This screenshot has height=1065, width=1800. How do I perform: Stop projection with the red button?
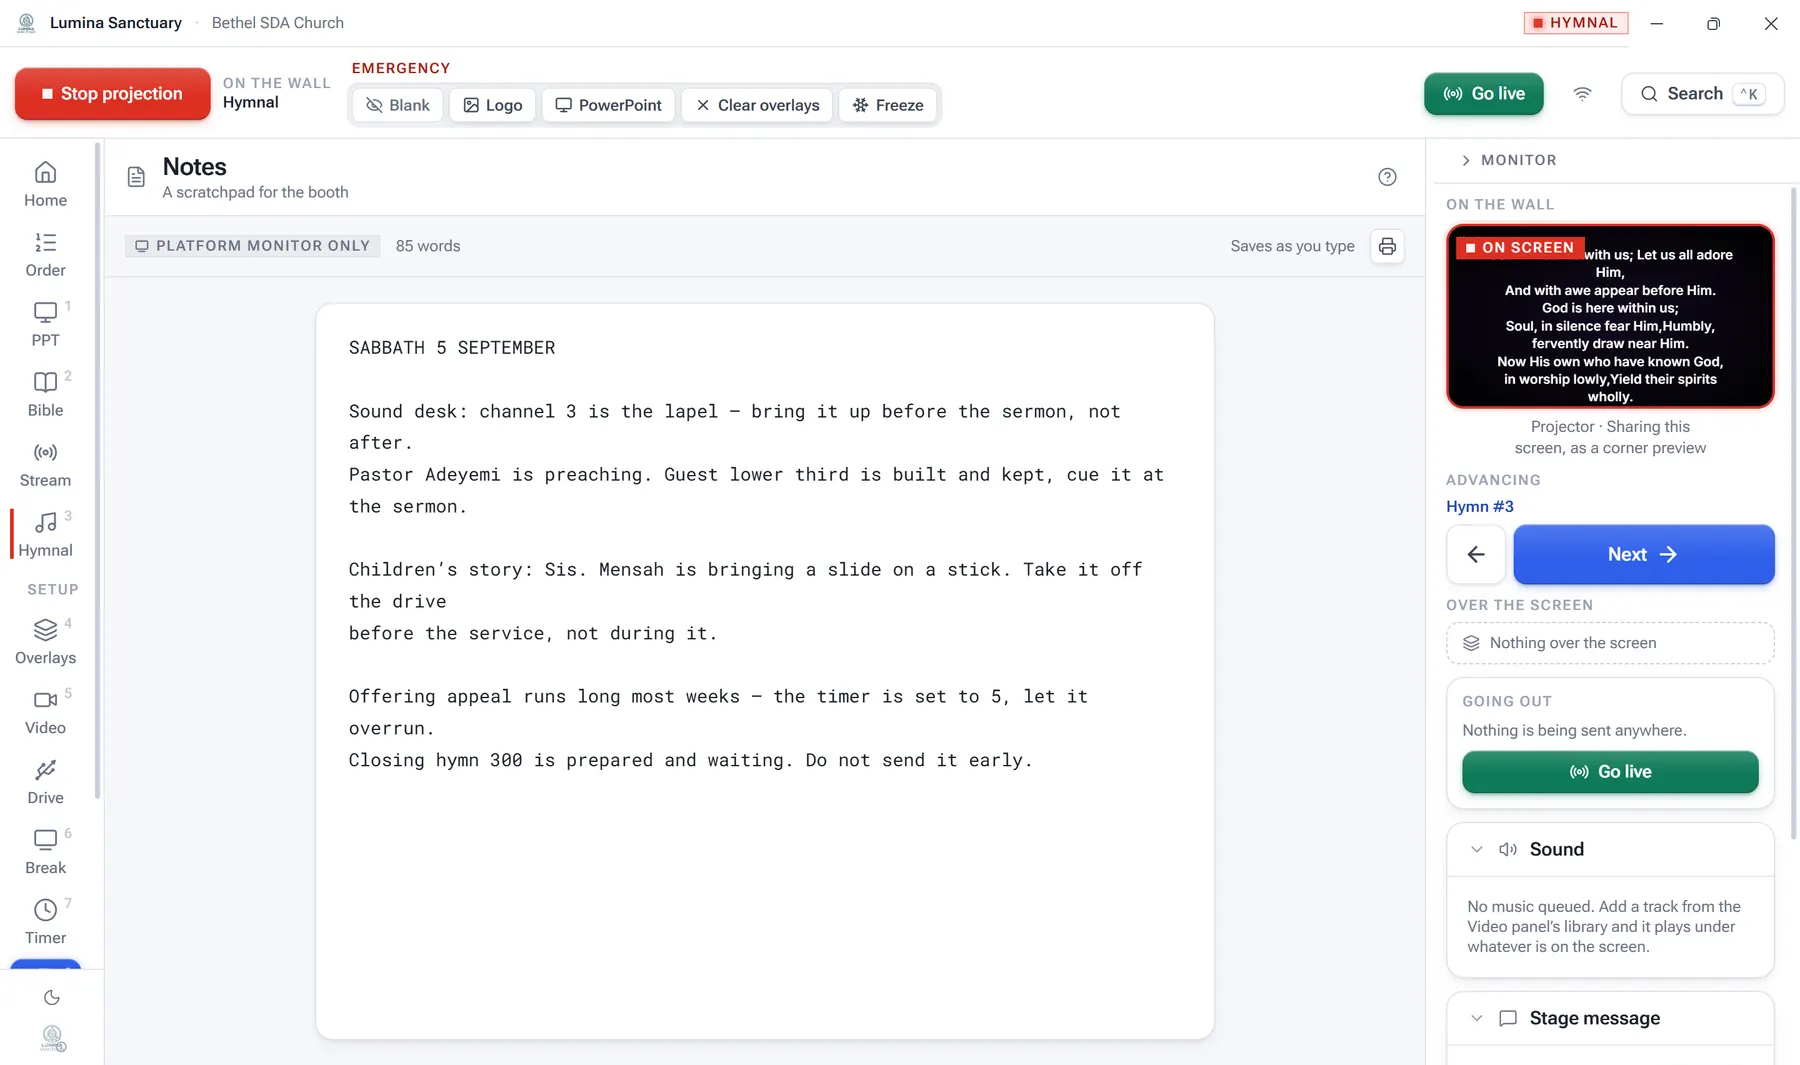[x=112, y=94]
